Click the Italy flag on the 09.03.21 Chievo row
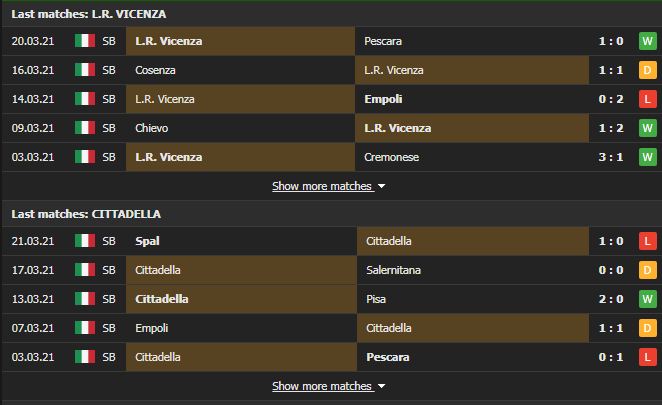This screenshot has width=662, height=405. pos(84,128)
